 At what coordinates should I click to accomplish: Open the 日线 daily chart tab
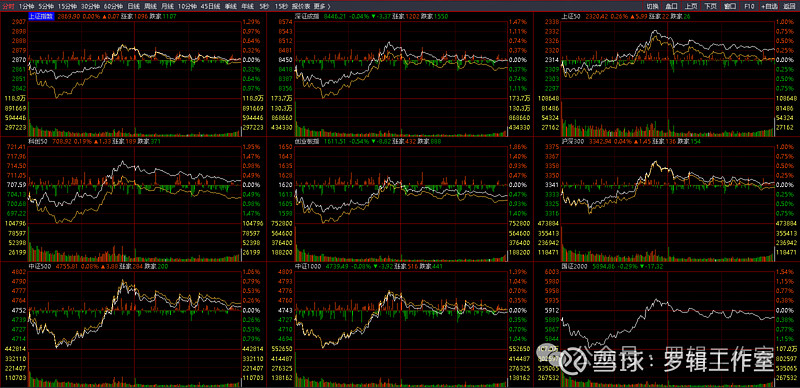(x=134, y=6)
